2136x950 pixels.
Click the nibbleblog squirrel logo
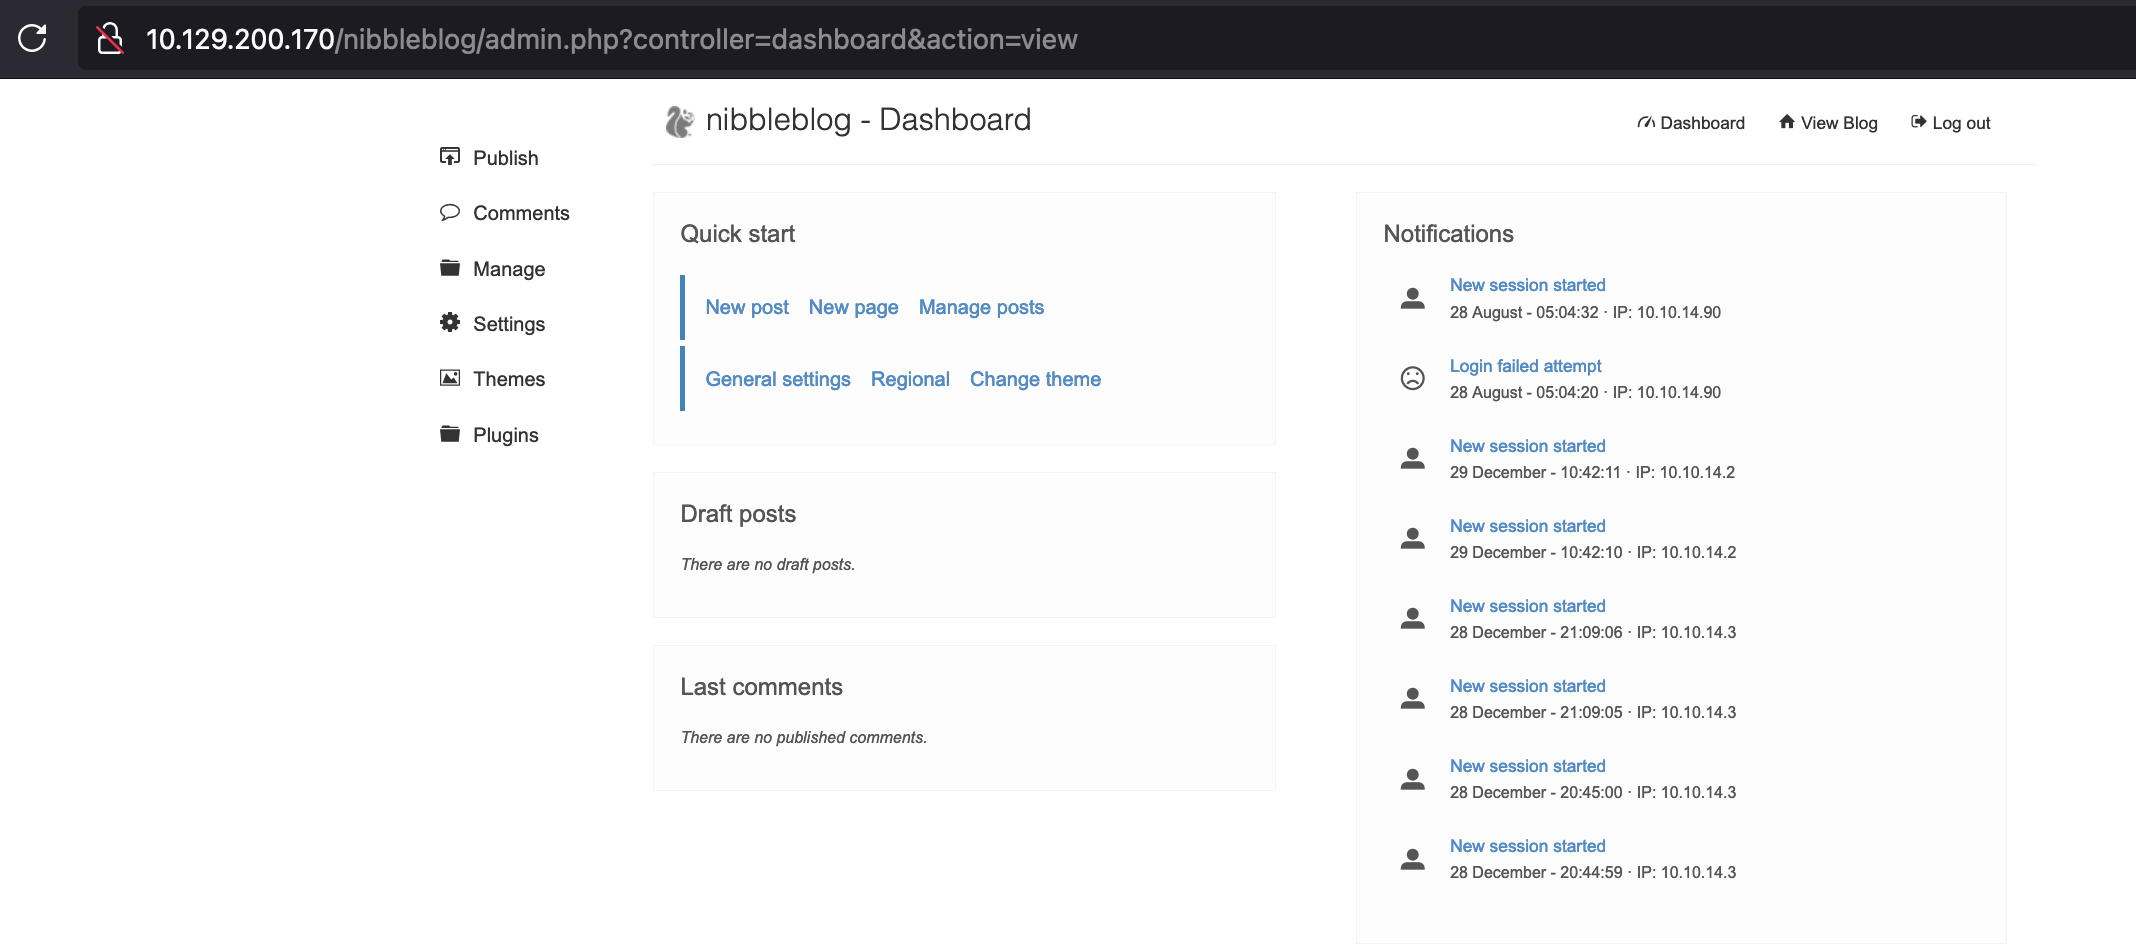tap(680, 121)
